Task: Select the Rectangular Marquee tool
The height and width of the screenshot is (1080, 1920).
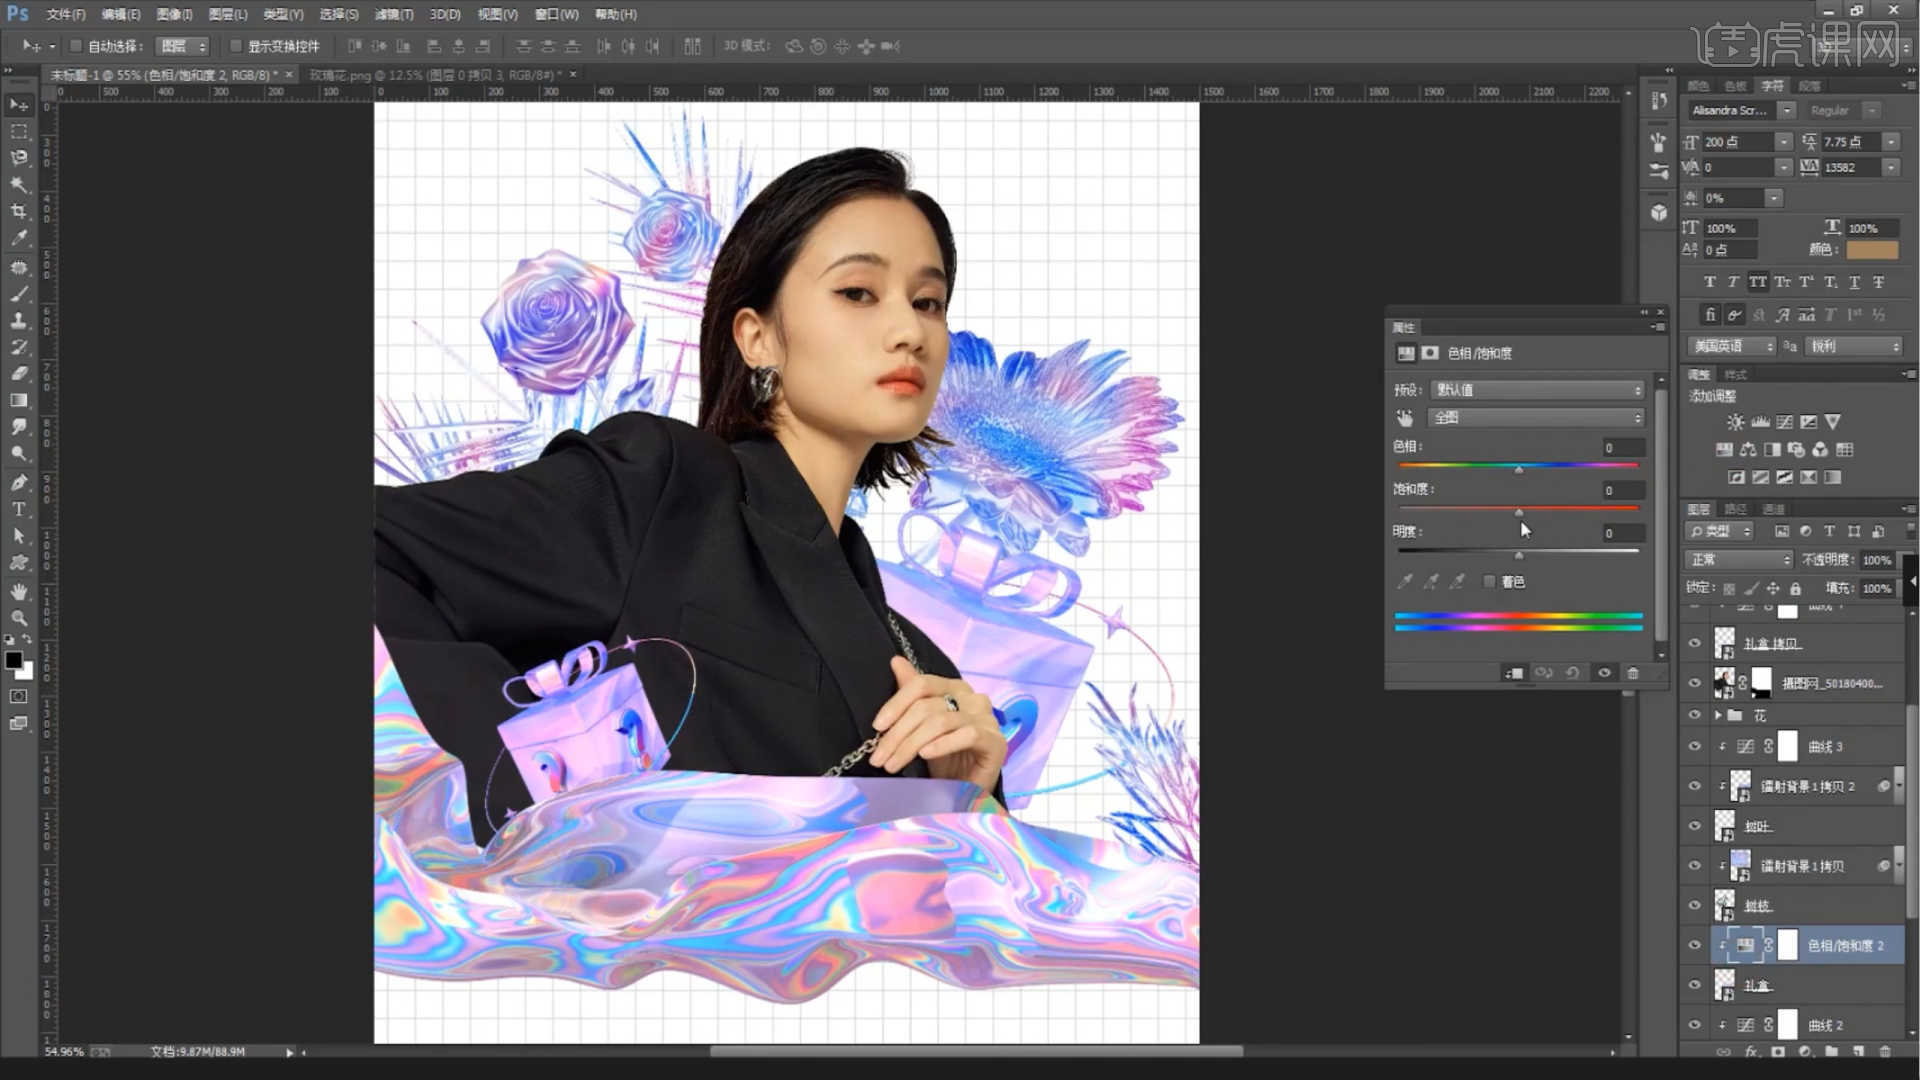Action: click(x=19, y=132)
